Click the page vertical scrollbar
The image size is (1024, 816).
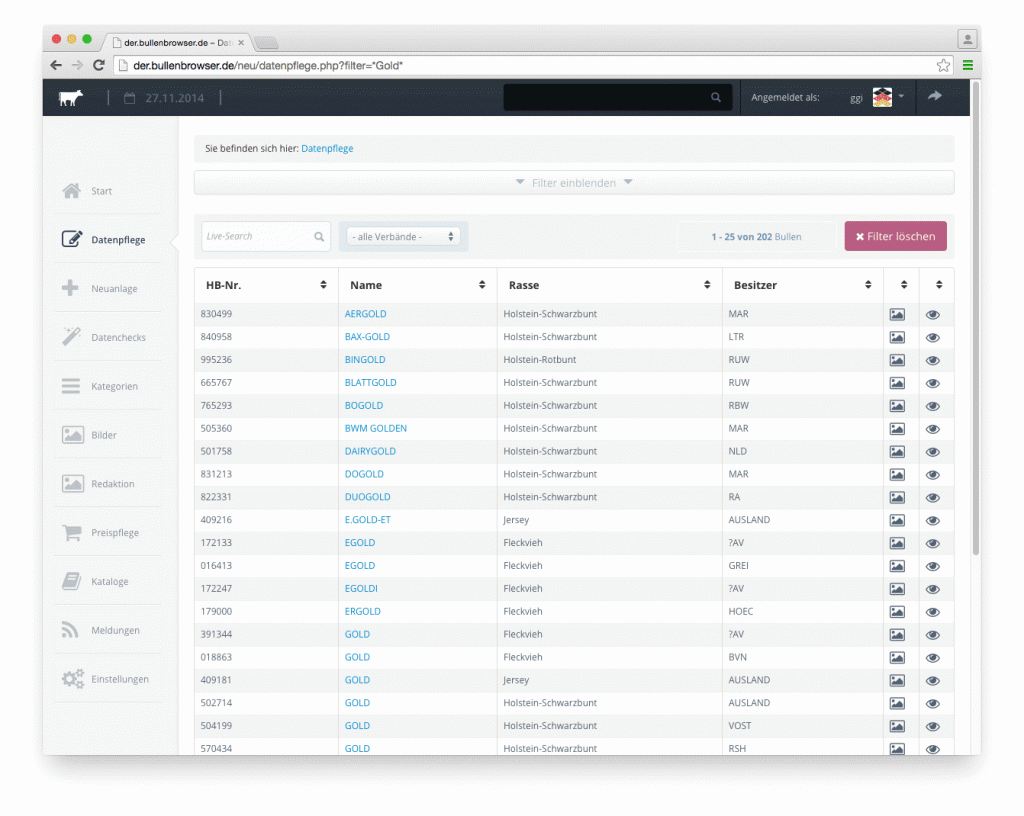[x=976, y=320]
